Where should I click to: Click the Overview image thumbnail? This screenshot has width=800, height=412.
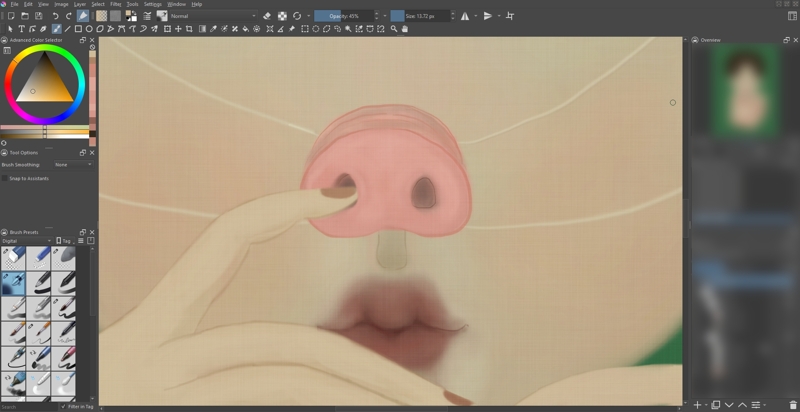pyautogui.click(x=746, y=91)
